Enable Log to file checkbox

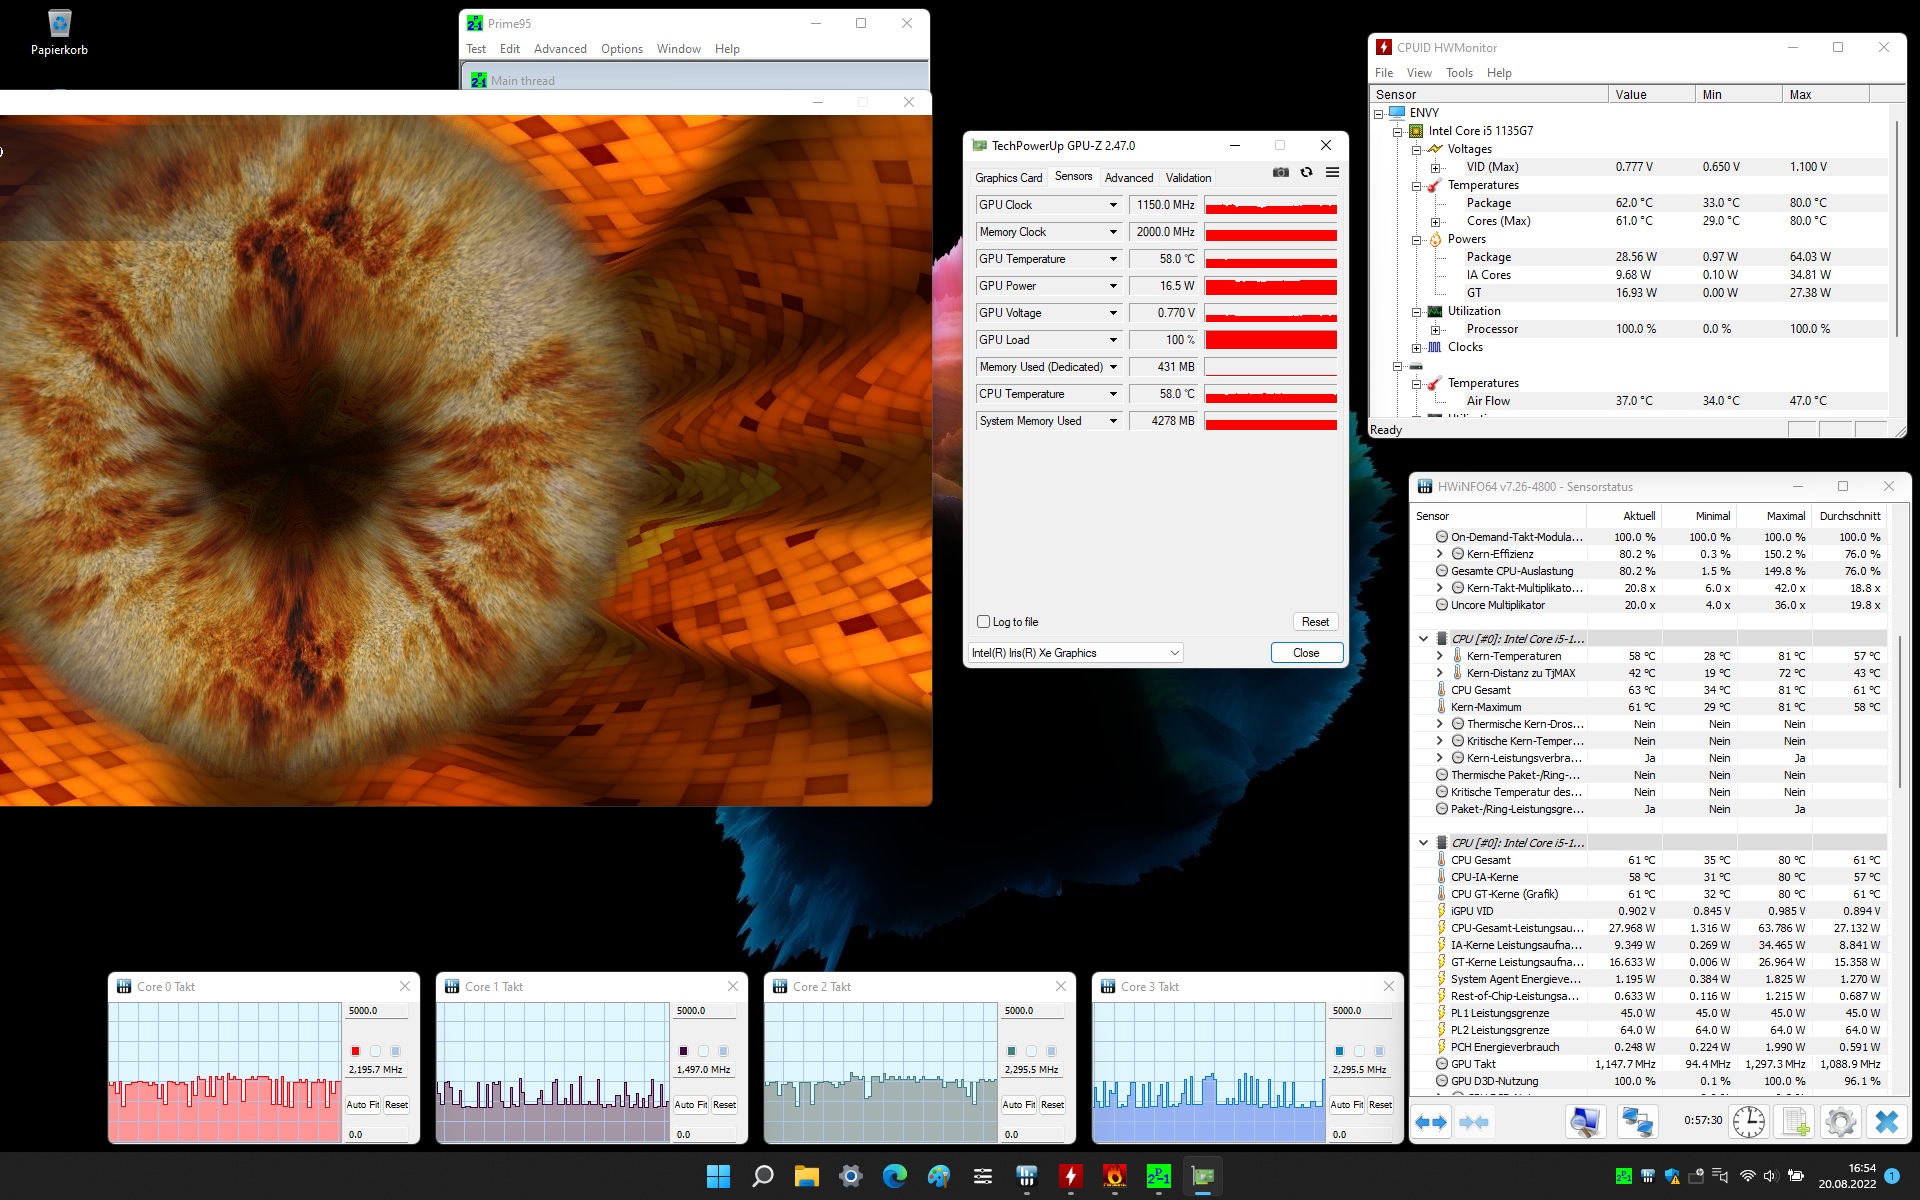(x=983, y=621)
